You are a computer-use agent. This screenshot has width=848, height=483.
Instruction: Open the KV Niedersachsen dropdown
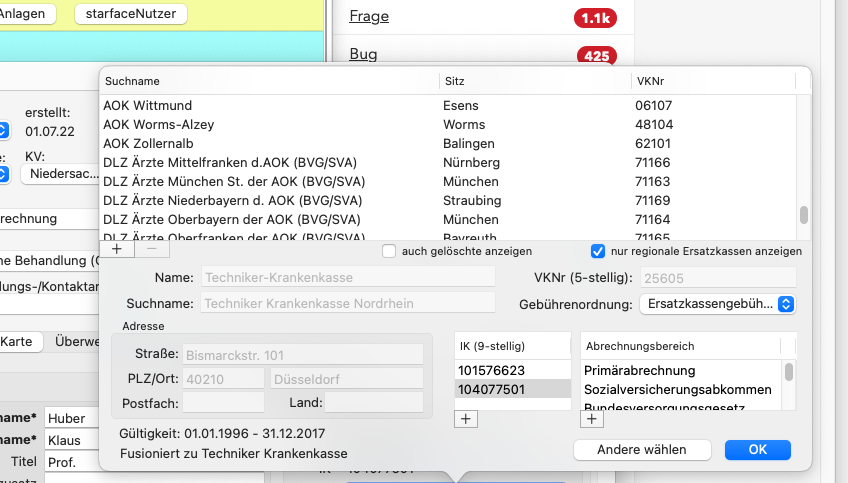(x=61, y=174)
